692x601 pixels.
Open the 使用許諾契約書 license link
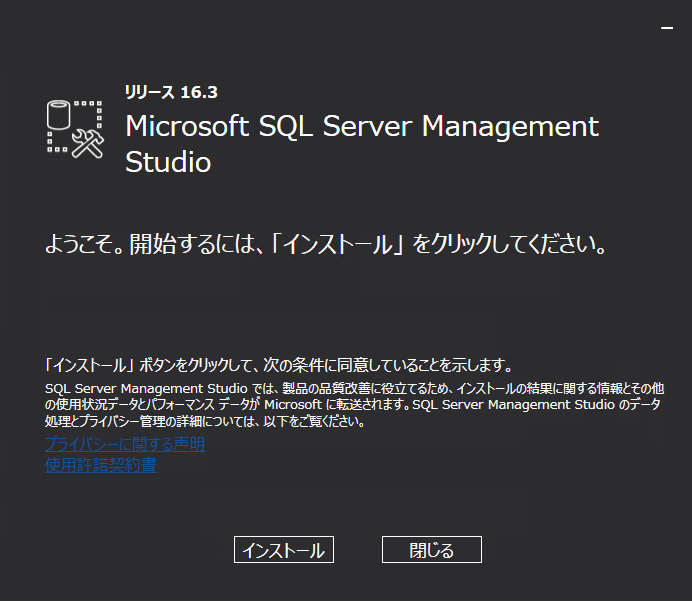[101, 465]
